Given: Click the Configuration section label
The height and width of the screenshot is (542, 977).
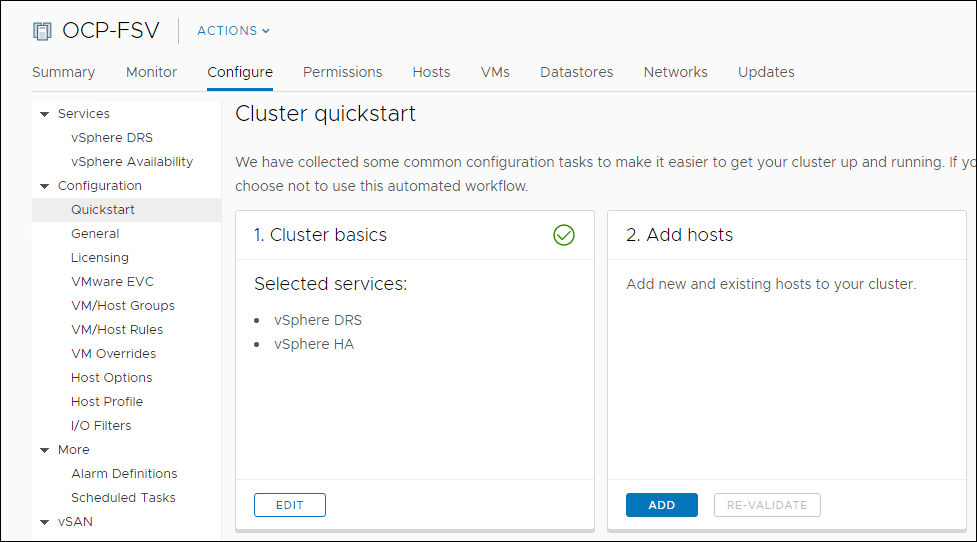Looking at the screenshot, I should (100, 186).
